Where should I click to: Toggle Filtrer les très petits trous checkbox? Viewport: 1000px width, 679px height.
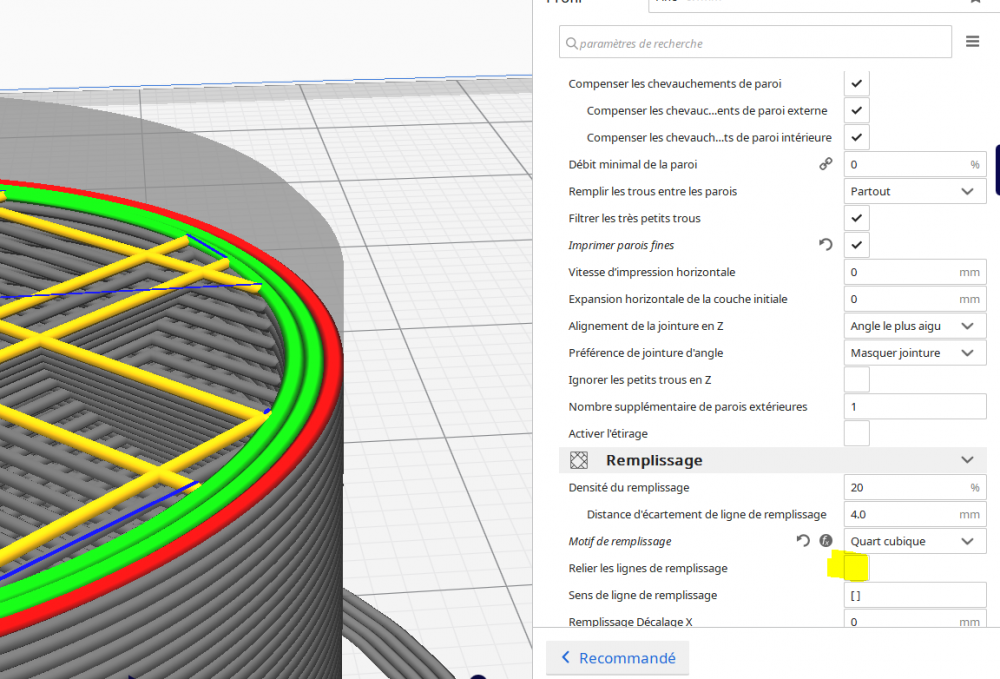coord(857,218)
